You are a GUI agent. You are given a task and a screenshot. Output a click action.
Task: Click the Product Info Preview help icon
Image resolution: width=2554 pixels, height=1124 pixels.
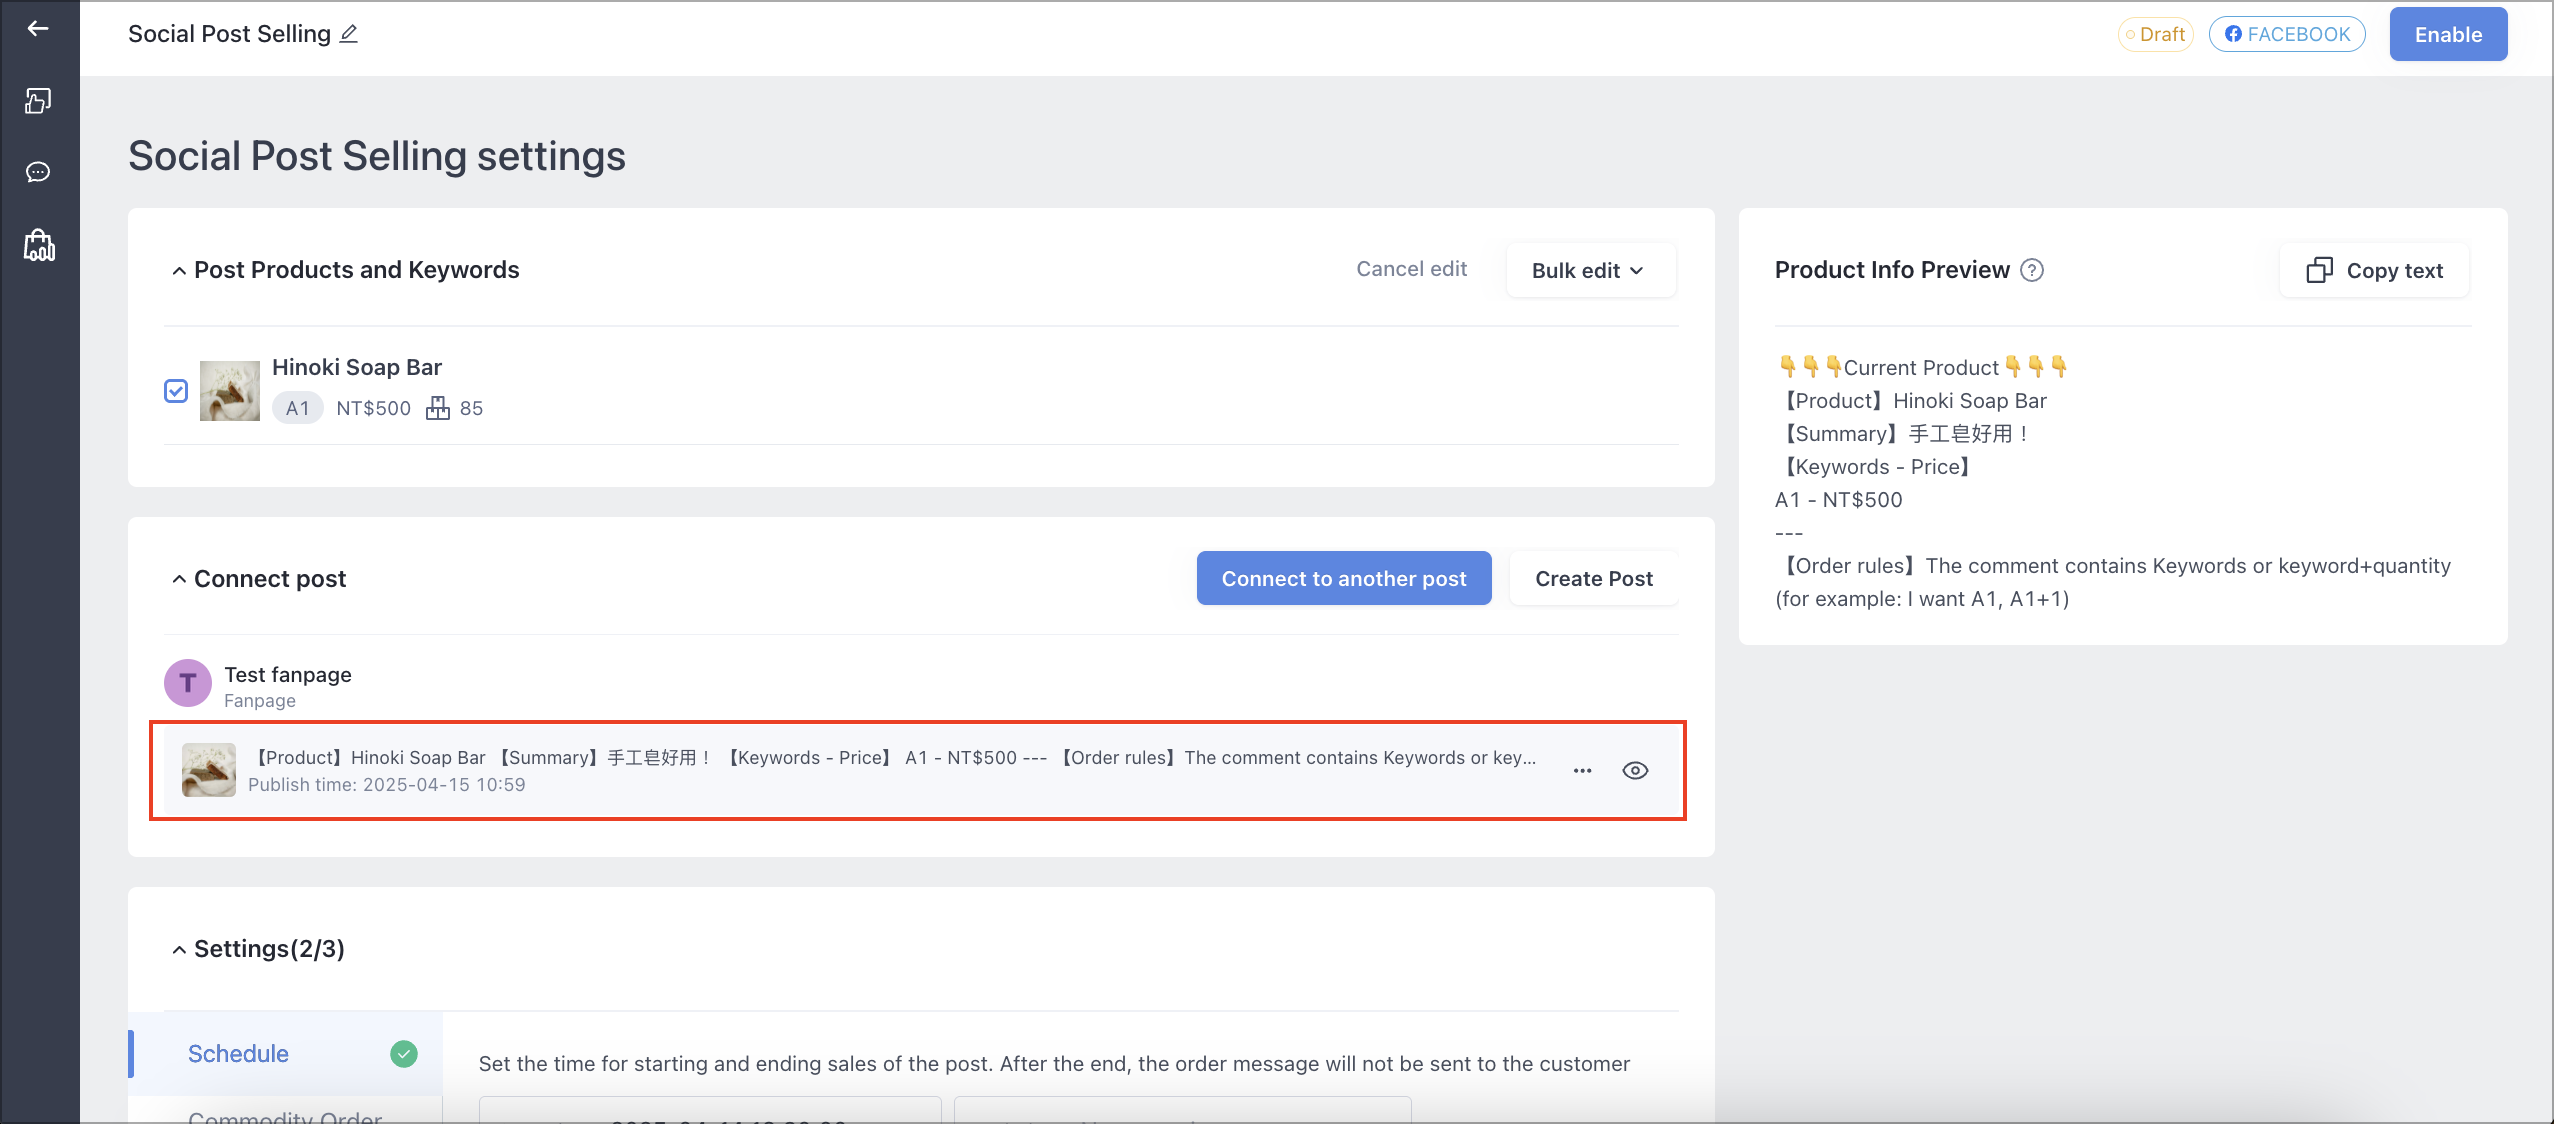coord(2032,270)
